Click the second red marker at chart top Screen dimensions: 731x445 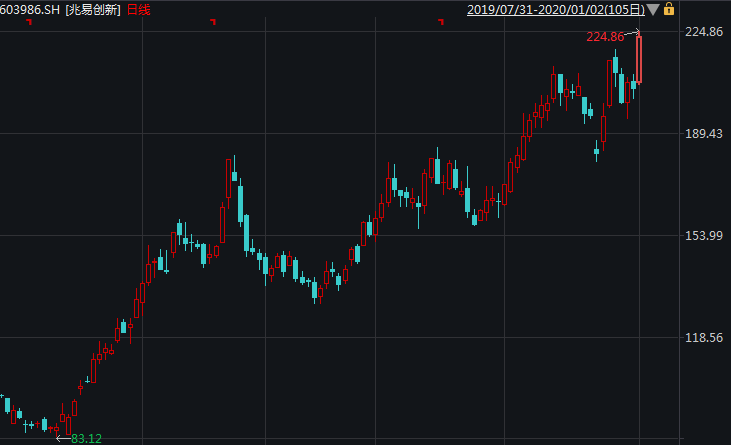[x=213, y=21]
